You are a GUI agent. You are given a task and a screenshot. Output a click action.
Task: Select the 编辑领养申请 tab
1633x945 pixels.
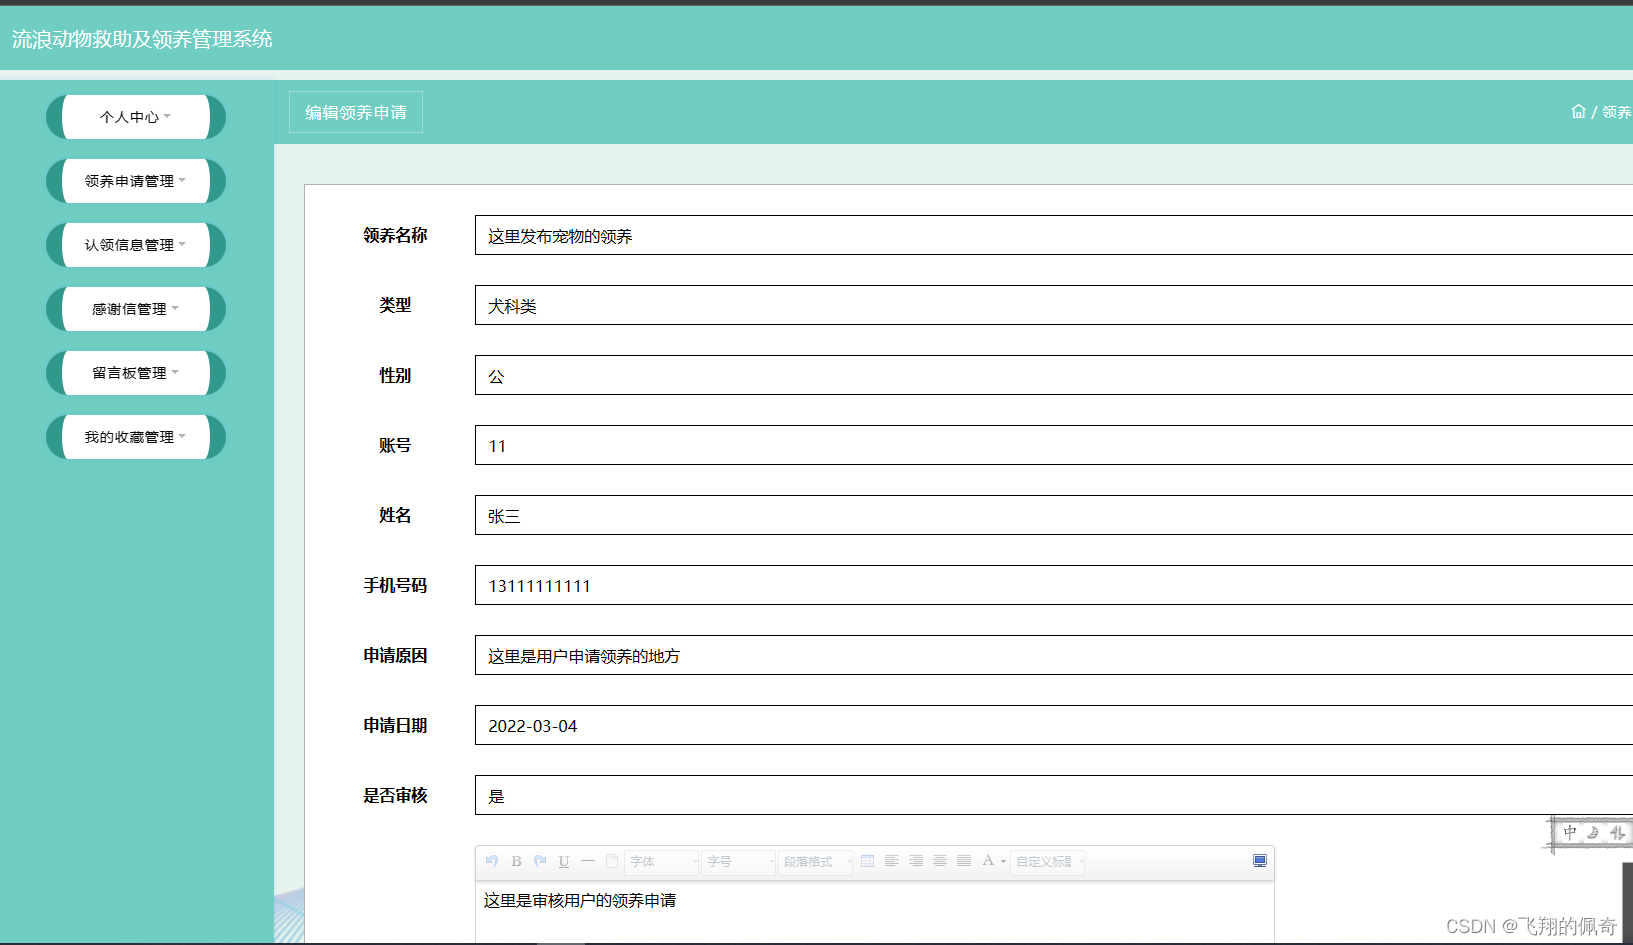point(356,112)
